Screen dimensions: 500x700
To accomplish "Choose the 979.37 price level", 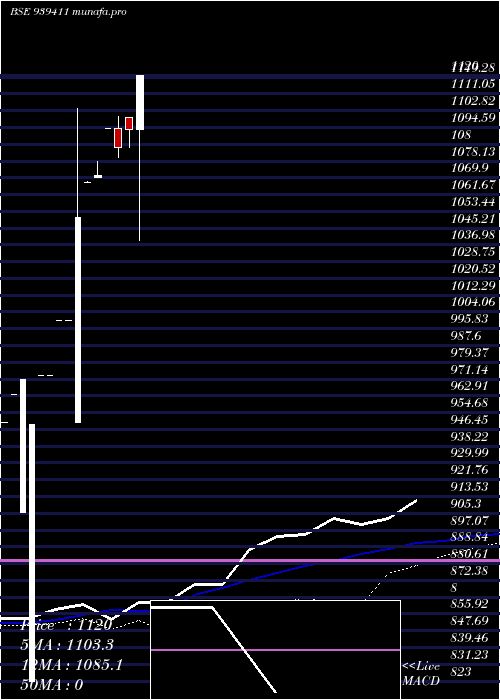I will (x=470, y=353).
